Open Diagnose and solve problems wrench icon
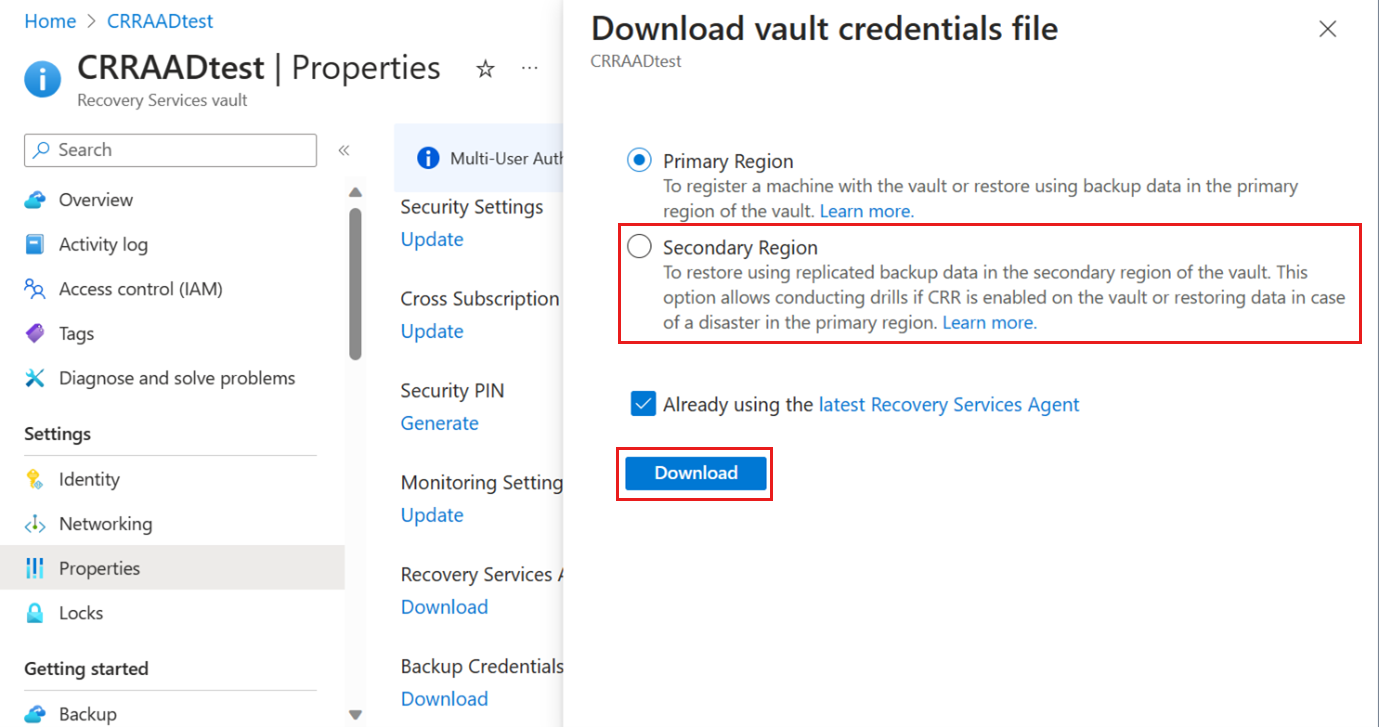The image size is (1379, 727). point(35,378)
